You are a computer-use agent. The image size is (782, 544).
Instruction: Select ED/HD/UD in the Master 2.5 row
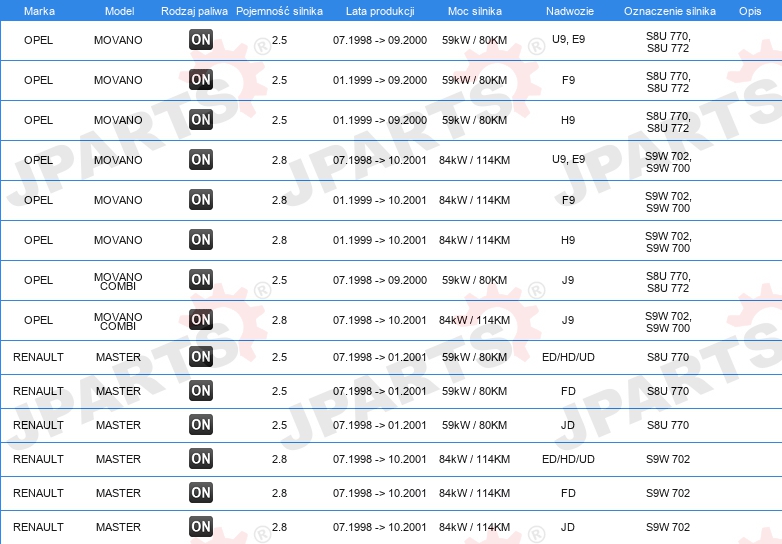569,357
